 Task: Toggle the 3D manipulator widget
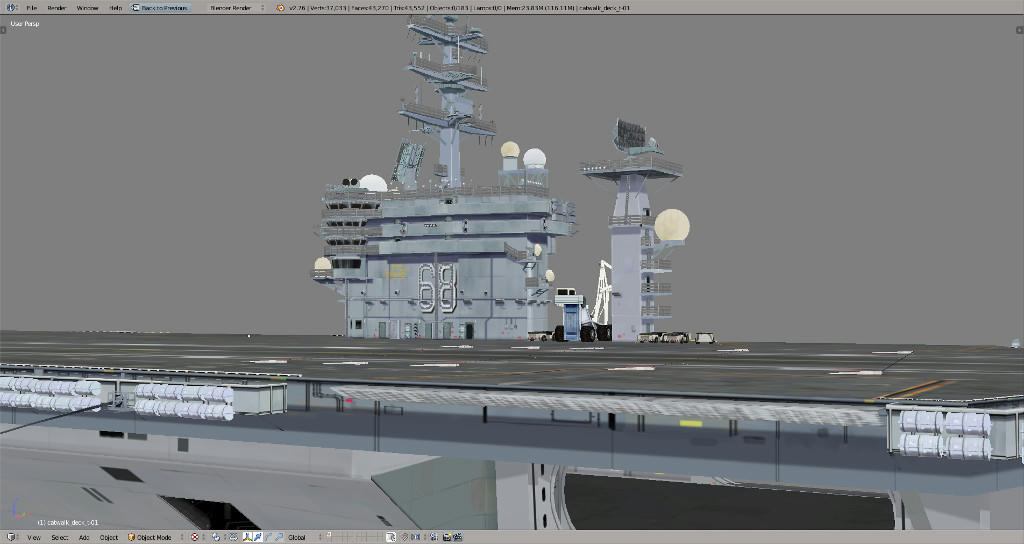pyautogui.click(x=246, y=537)
